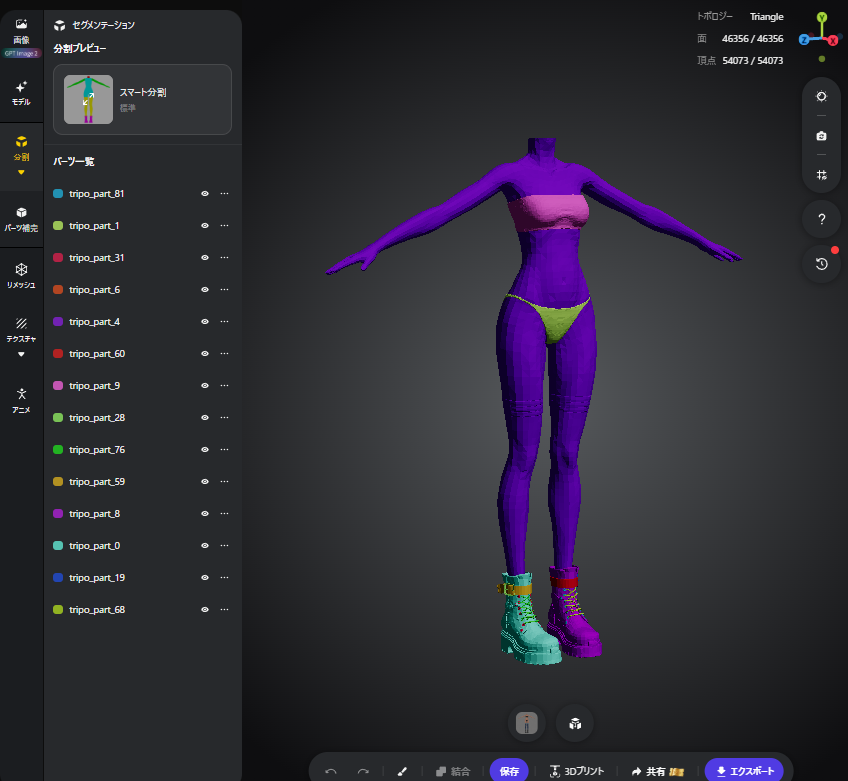Viewport: 848px width, 781px height.
Task: Open more options for tripo_part_81
Action: coord(224,194)
